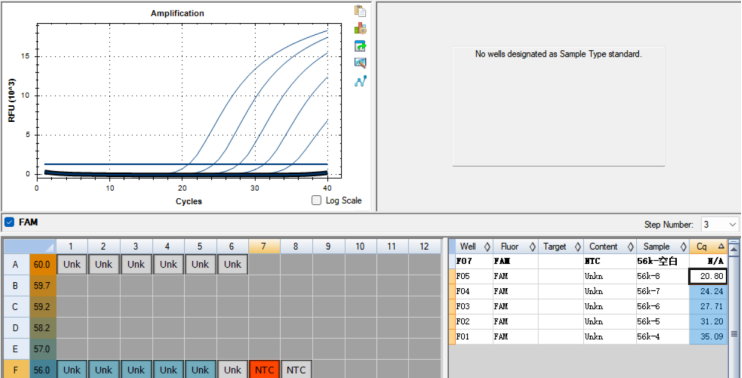Click the export chart icon with green arrow

pyautogui.click(x=360, y=46)
